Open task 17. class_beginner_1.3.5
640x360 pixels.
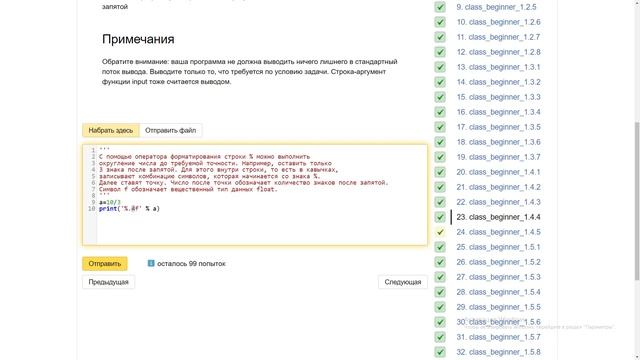pyautogui.click(x=498, y=127)
